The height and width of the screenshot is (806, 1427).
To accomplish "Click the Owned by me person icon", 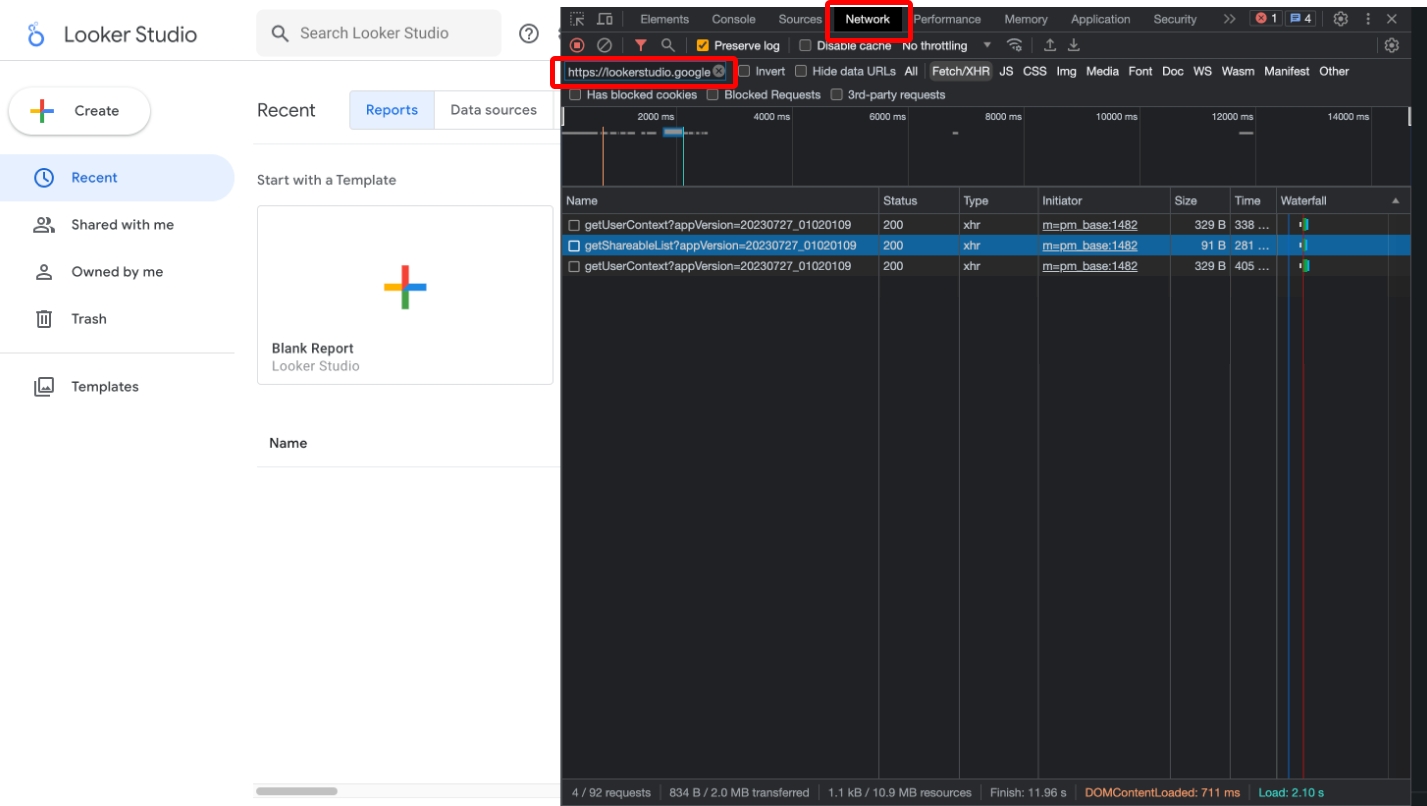I will click(x=44, y=272).
